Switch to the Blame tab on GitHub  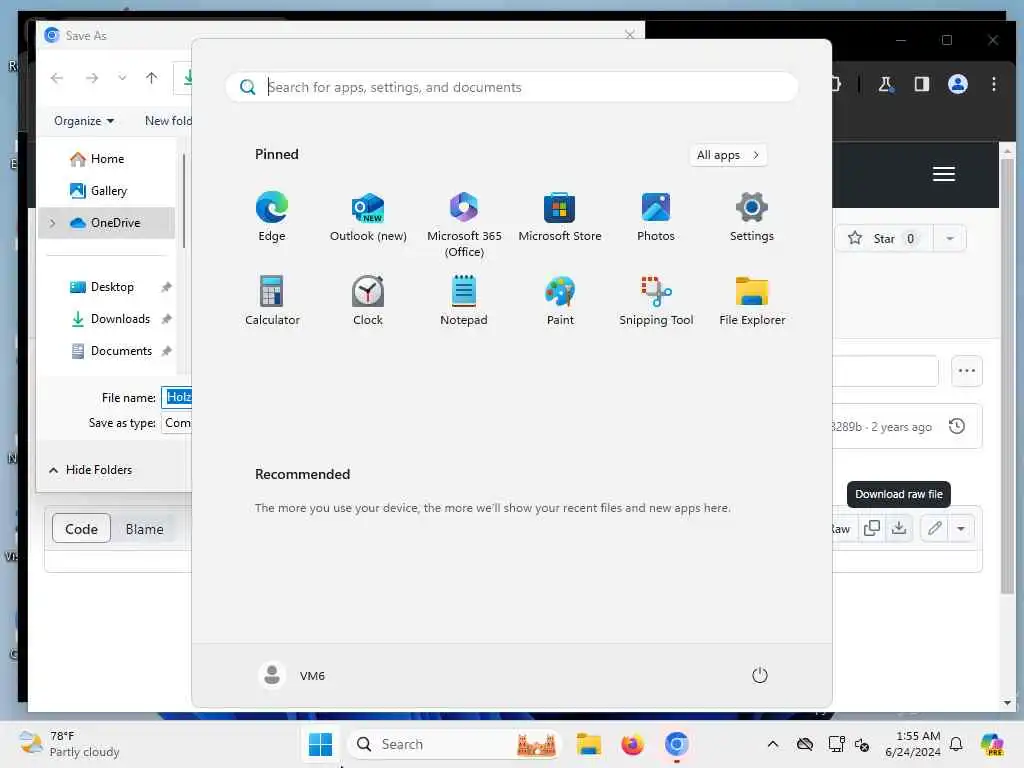point(144,529)
